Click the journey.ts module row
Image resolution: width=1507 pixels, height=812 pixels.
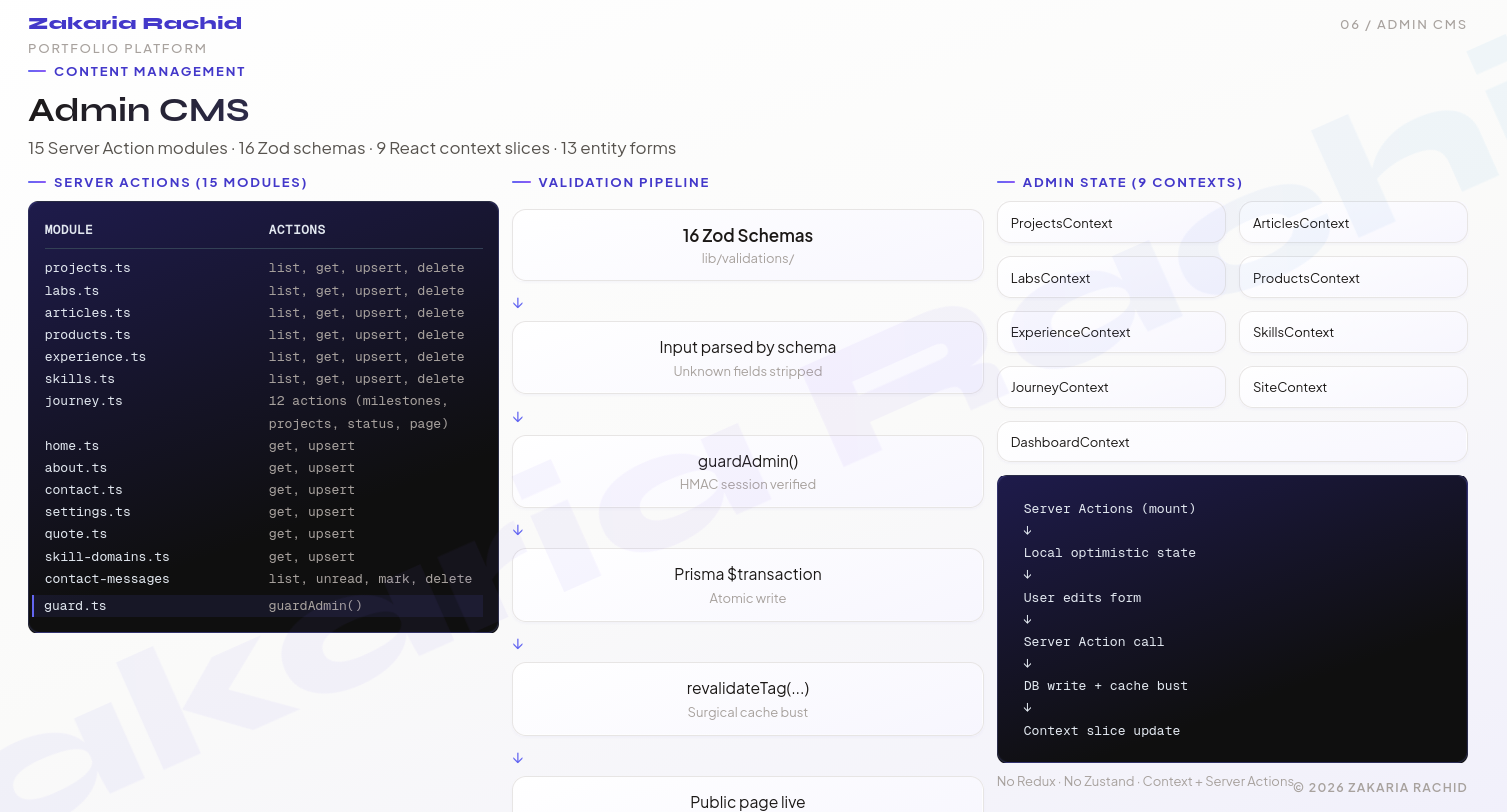coord(263,412)
